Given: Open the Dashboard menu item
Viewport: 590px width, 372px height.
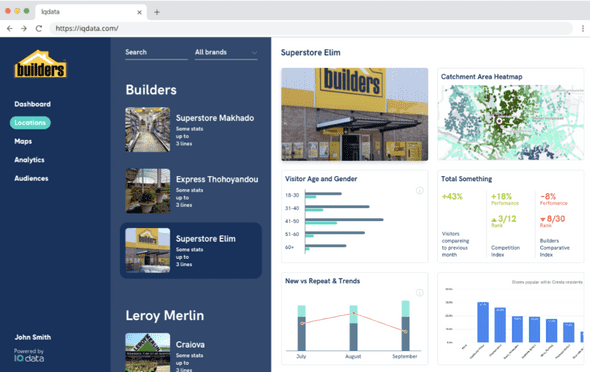Looking at the screenshot, I should click(32, 104).
